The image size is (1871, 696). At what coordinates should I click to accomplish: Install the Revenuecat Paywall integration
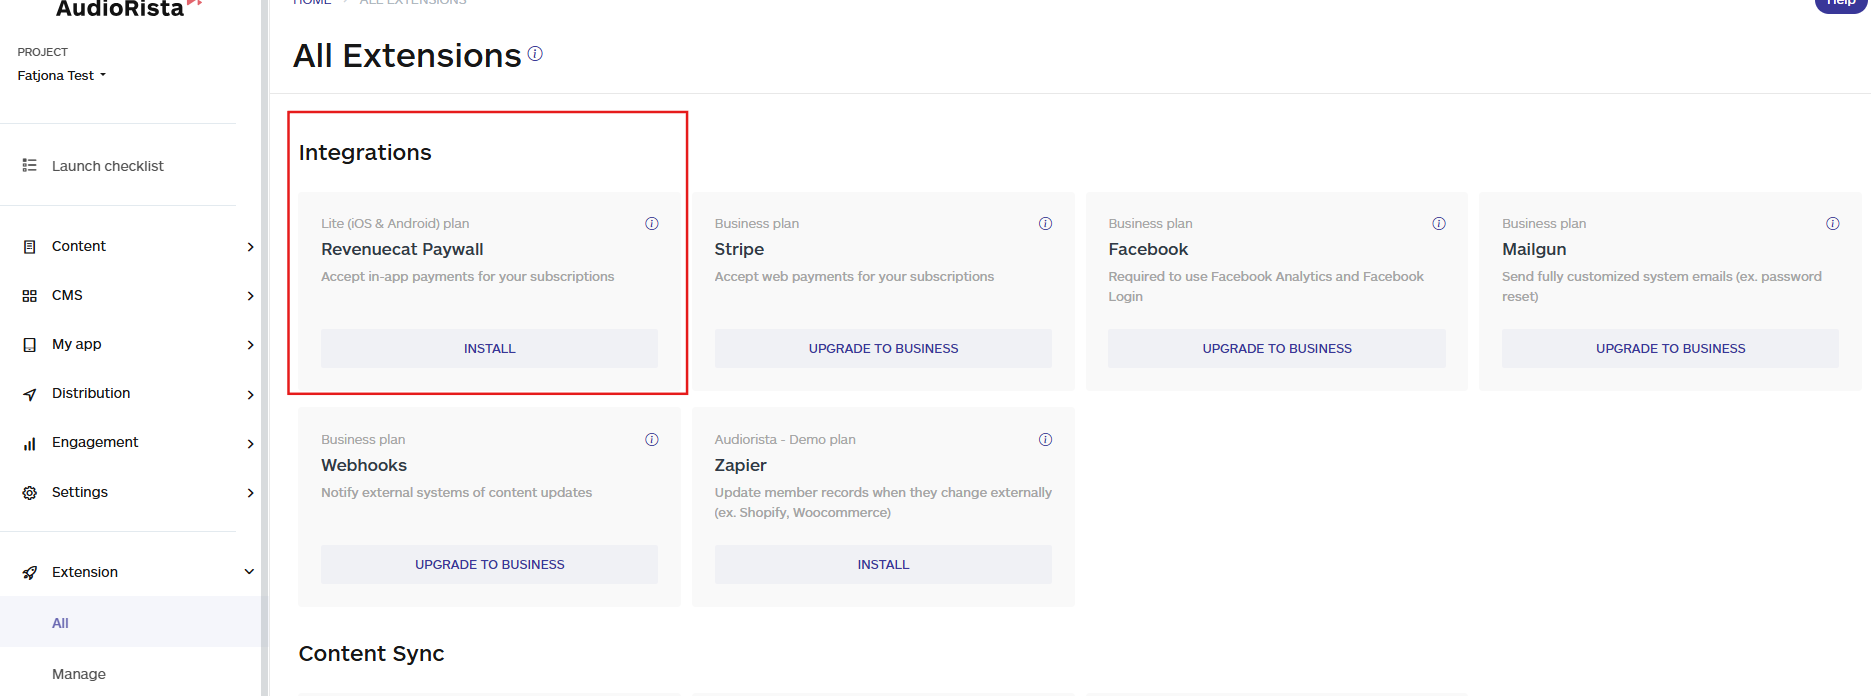pyautogui.click(x=489, y=349)
